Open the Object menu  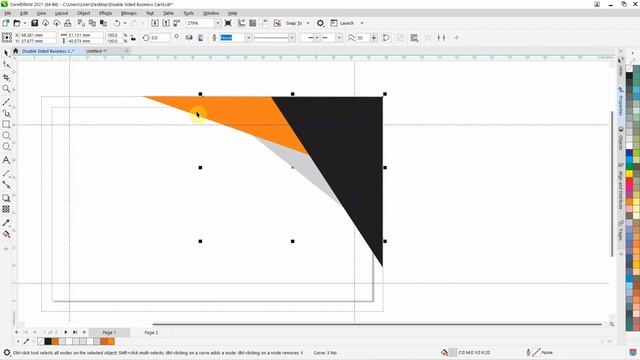84,13
